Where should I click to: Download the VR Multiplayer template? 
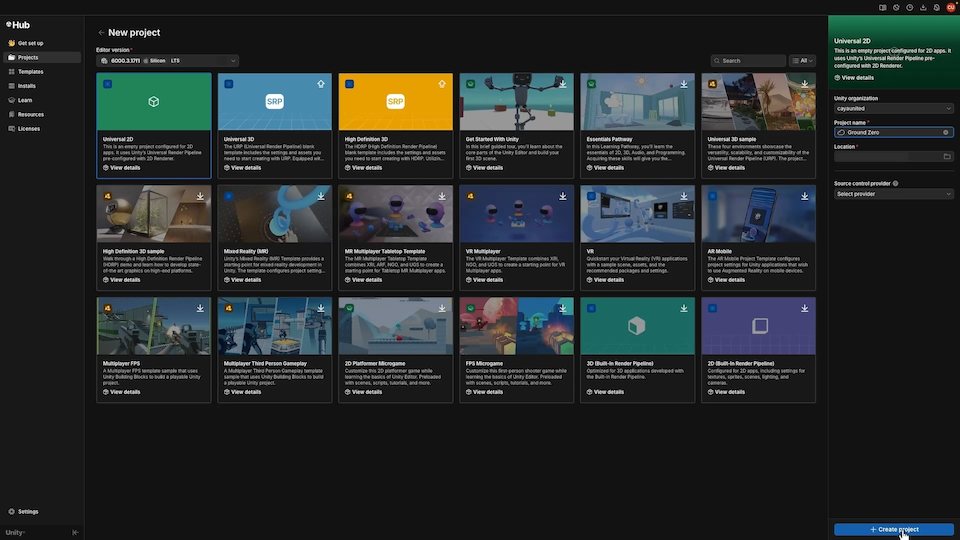(563, 196)
